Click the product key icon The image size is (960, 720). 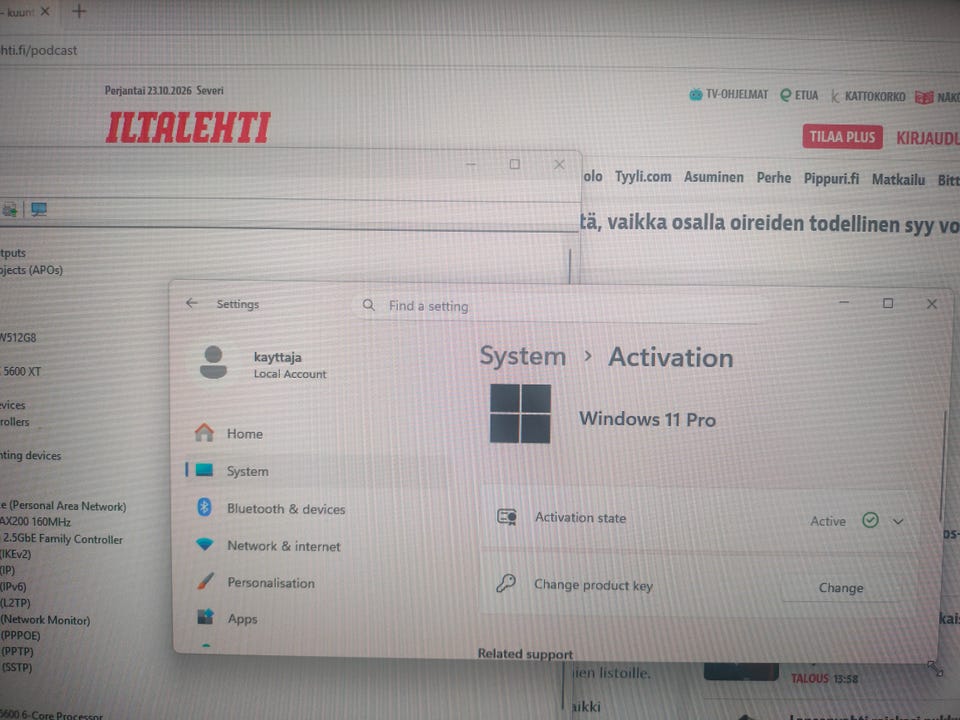pos(506,583)
